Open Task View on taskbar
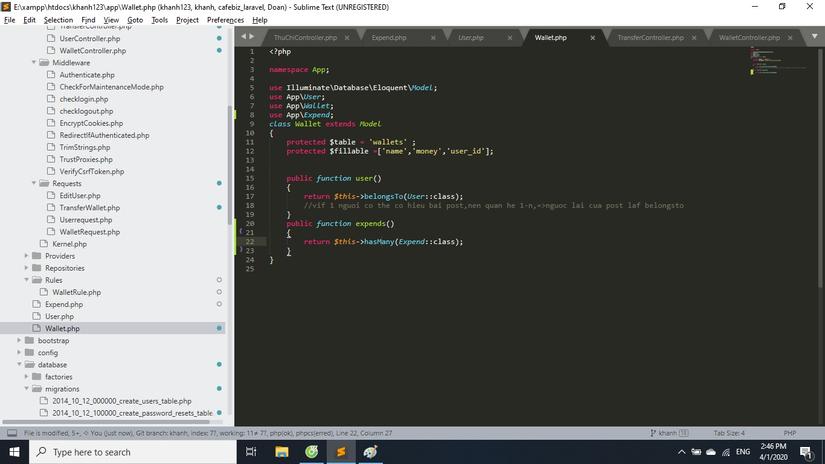The width and height of the screenshot is (825, 464). pos(251,452)
